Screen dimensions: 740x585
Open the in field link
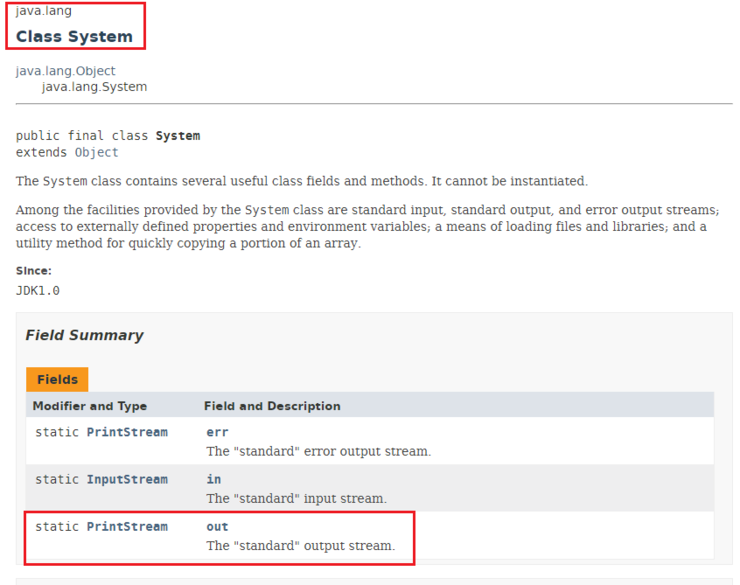coord(214,479)
